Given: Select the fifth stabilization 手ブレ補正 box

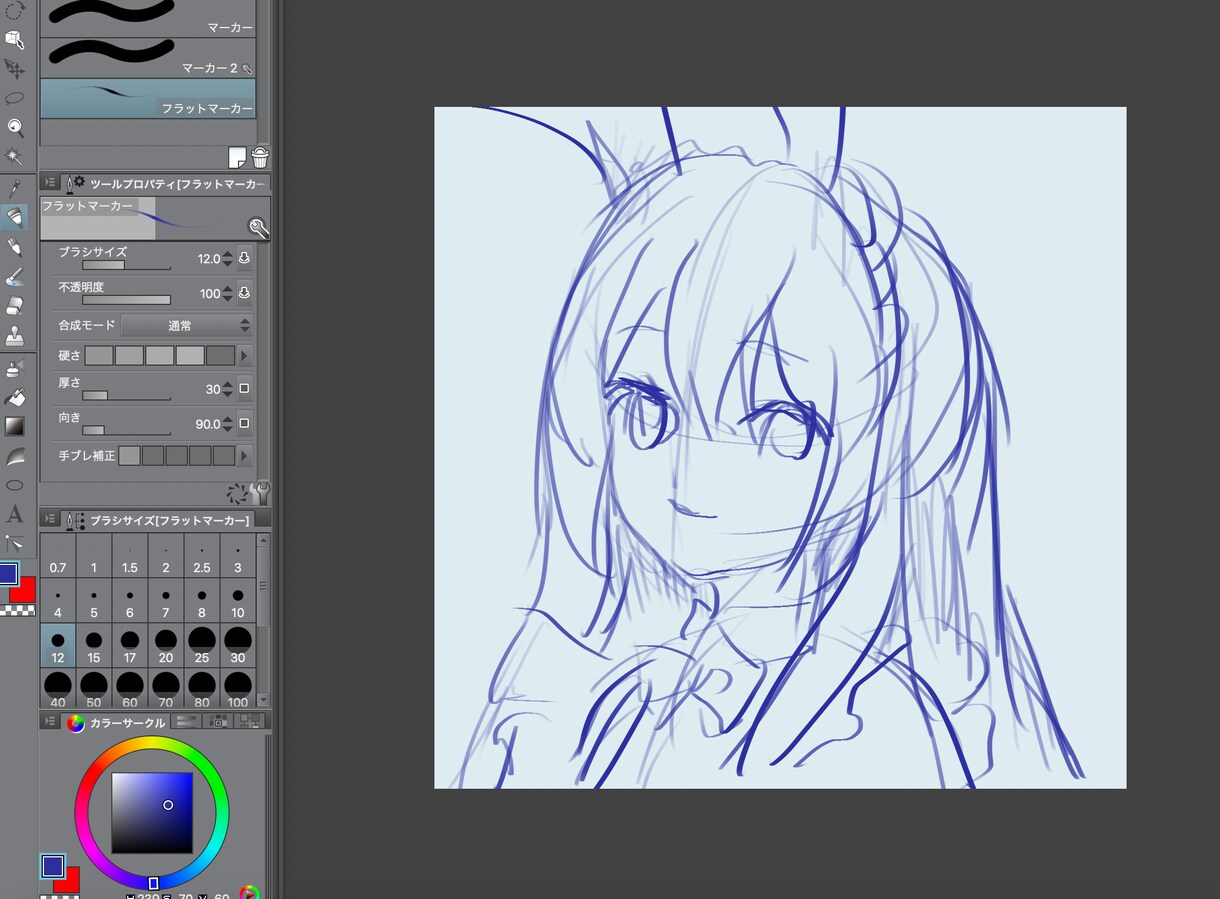Looking at the screenshot, I should (224, 455).
